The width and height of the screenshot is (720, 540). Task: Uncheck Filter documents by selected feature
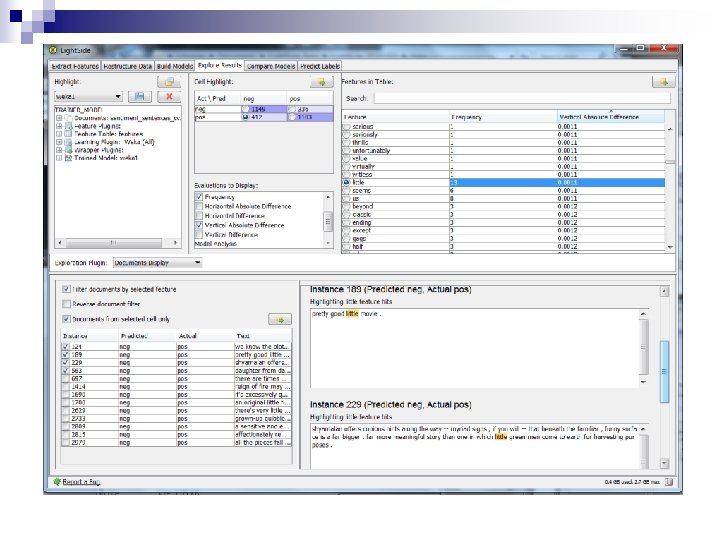tap(66, 289)
